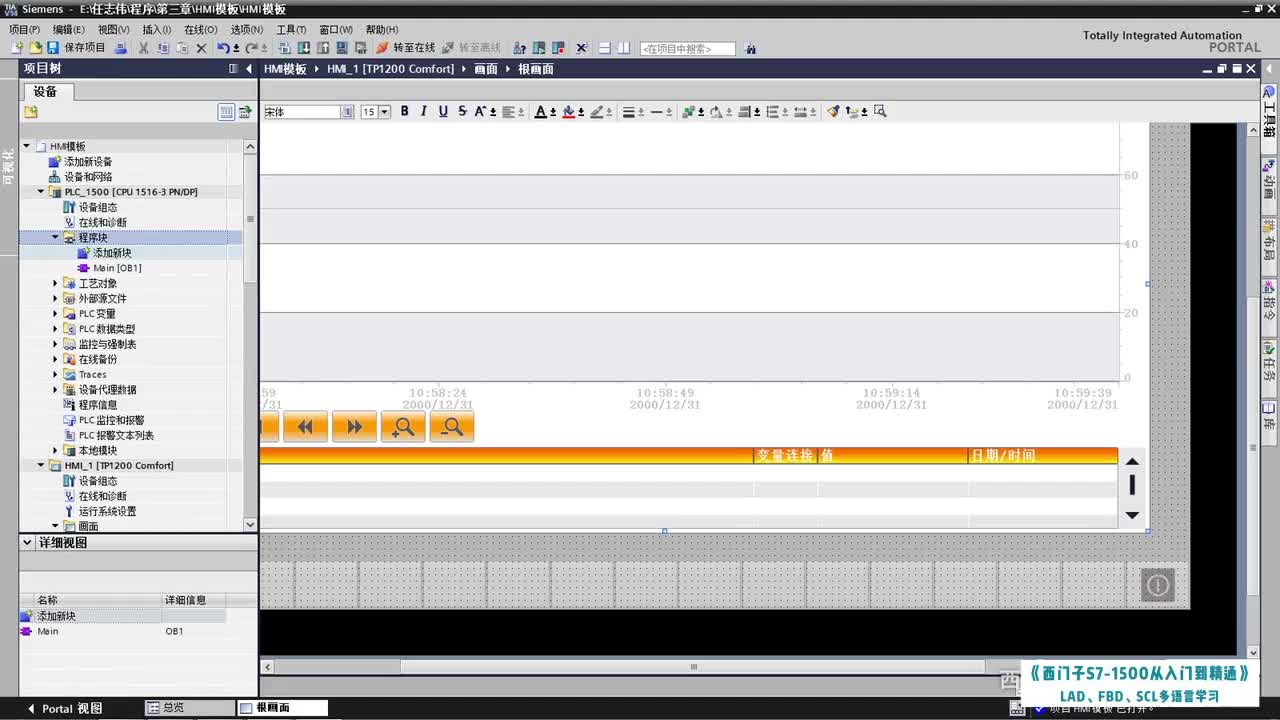Click the zoom selection magnifier icon
This screenshot has width=1280, height=720.
click(x=880, y=111)
